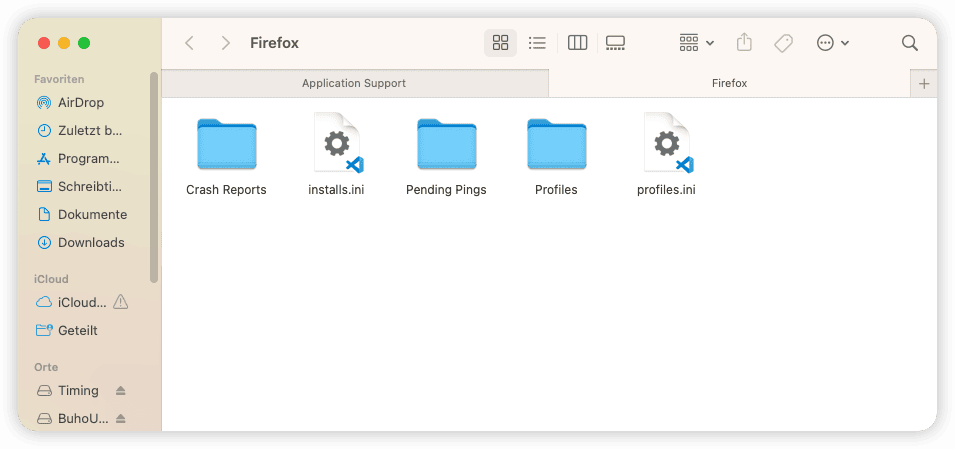Viewport: 955px width, 449px height.
Task: Select the Firefox tab
Action: pyautogui.click(x=730, y=83)
